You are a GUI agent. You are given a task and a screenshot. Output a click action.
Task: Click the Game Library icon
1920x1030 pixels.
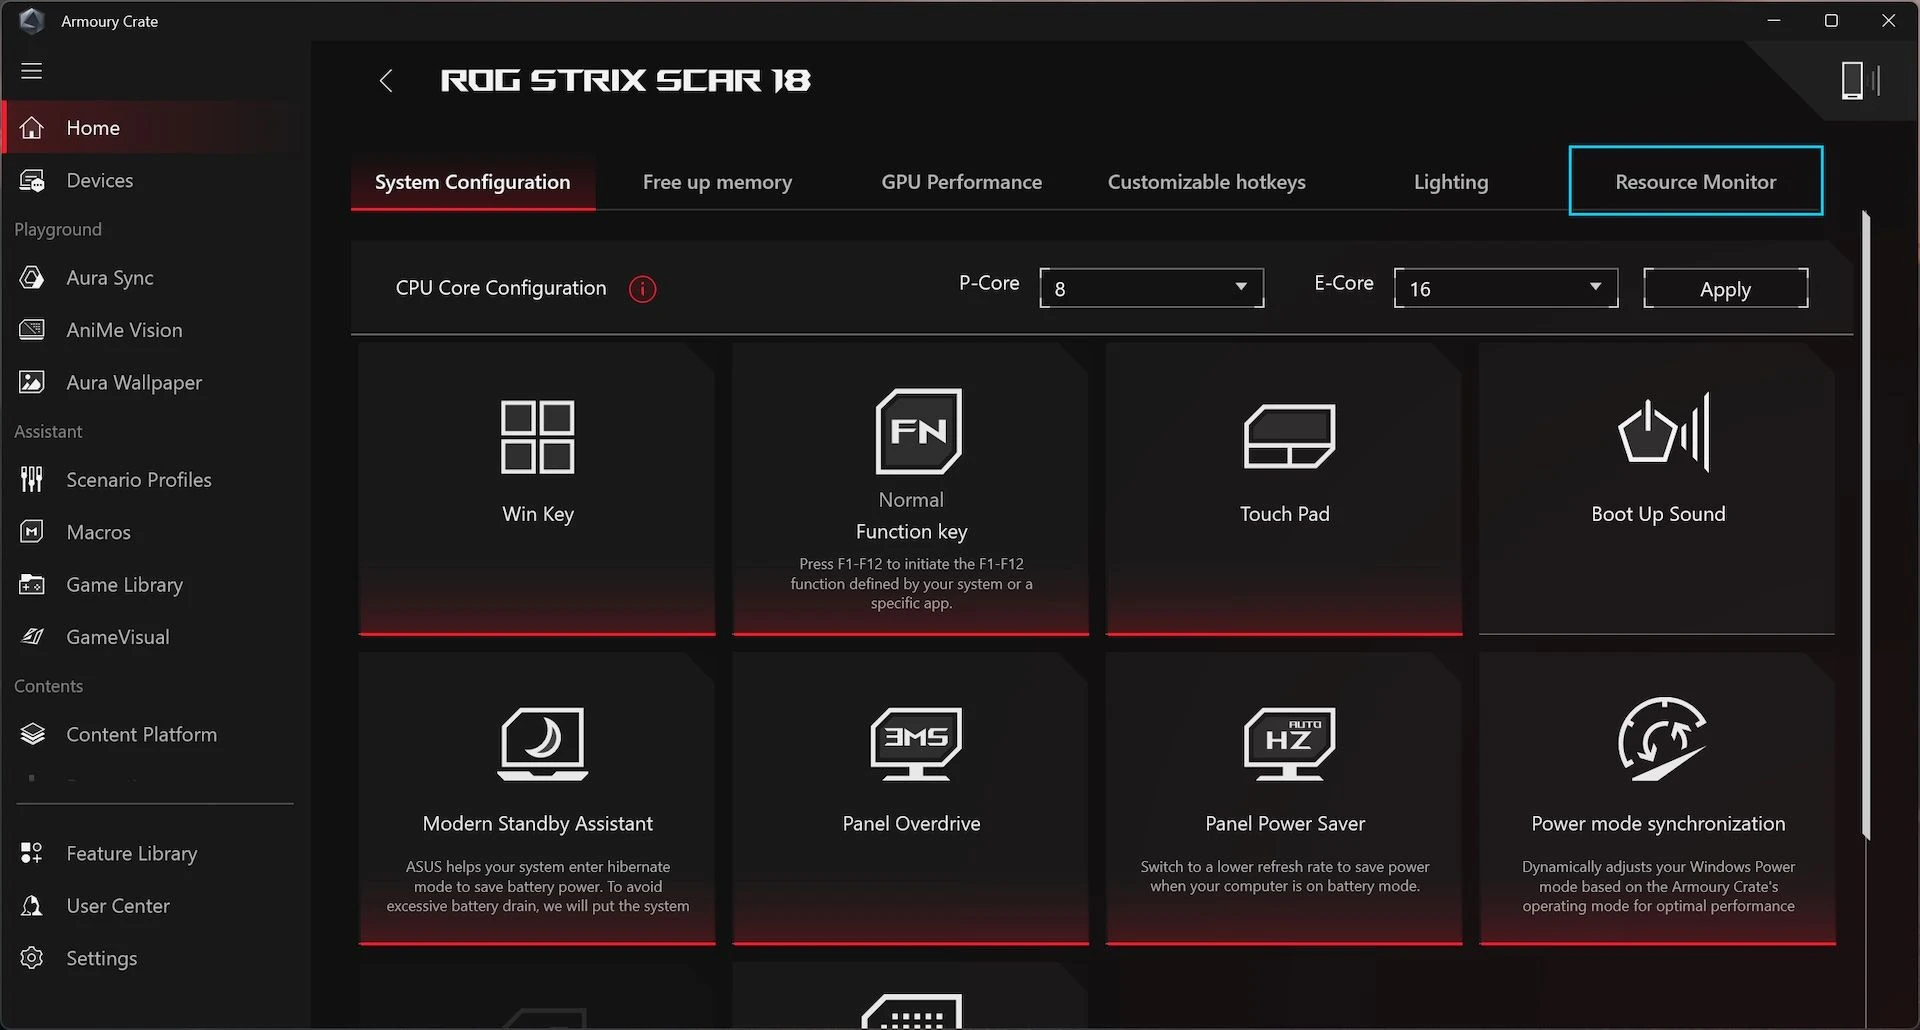[32, 585]
